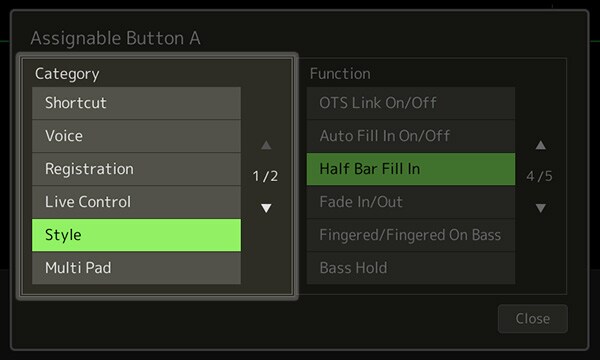This screenshot has width=600, height=360.
Task: Select the Voice category
Action: pyautogui.click(x=136, y=136)
